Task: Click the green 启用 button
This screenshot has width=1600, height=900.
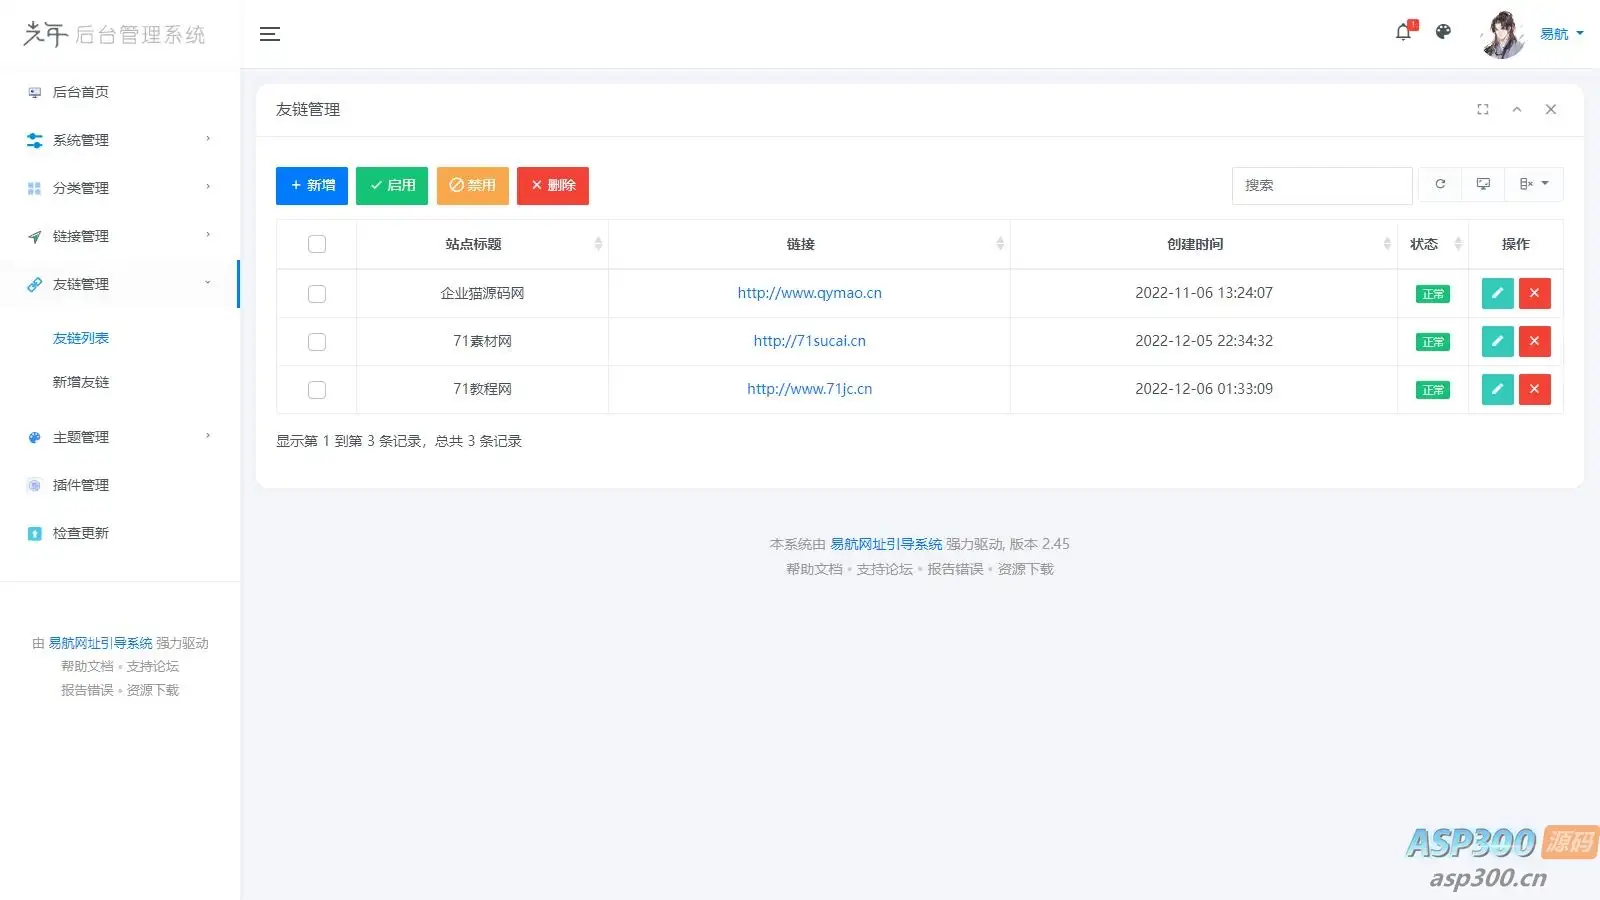Action: click(x=392, y=186)
